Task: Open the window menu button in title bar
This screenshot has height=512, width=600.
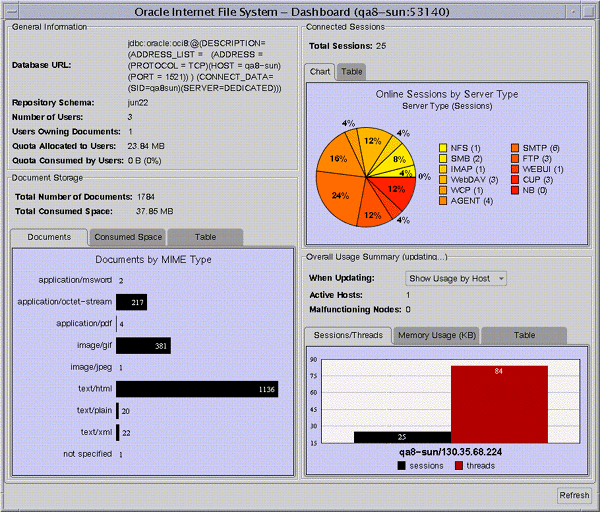Action: 12,11
